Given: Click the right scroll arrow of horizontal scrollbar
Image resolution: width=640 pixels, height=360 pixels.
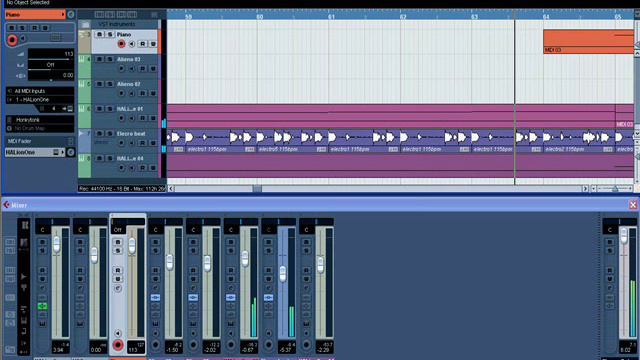Looking at the screenshot, I should (x=585, y=189).
